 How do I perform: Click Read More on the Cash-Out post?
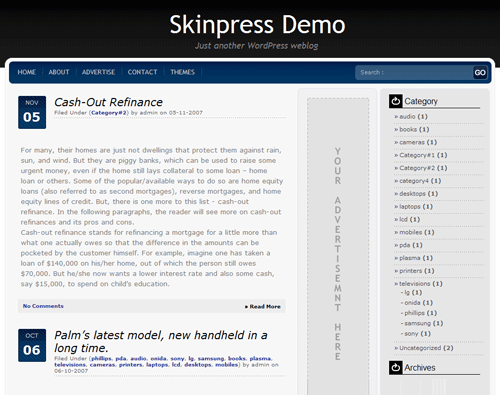point(263,307)
